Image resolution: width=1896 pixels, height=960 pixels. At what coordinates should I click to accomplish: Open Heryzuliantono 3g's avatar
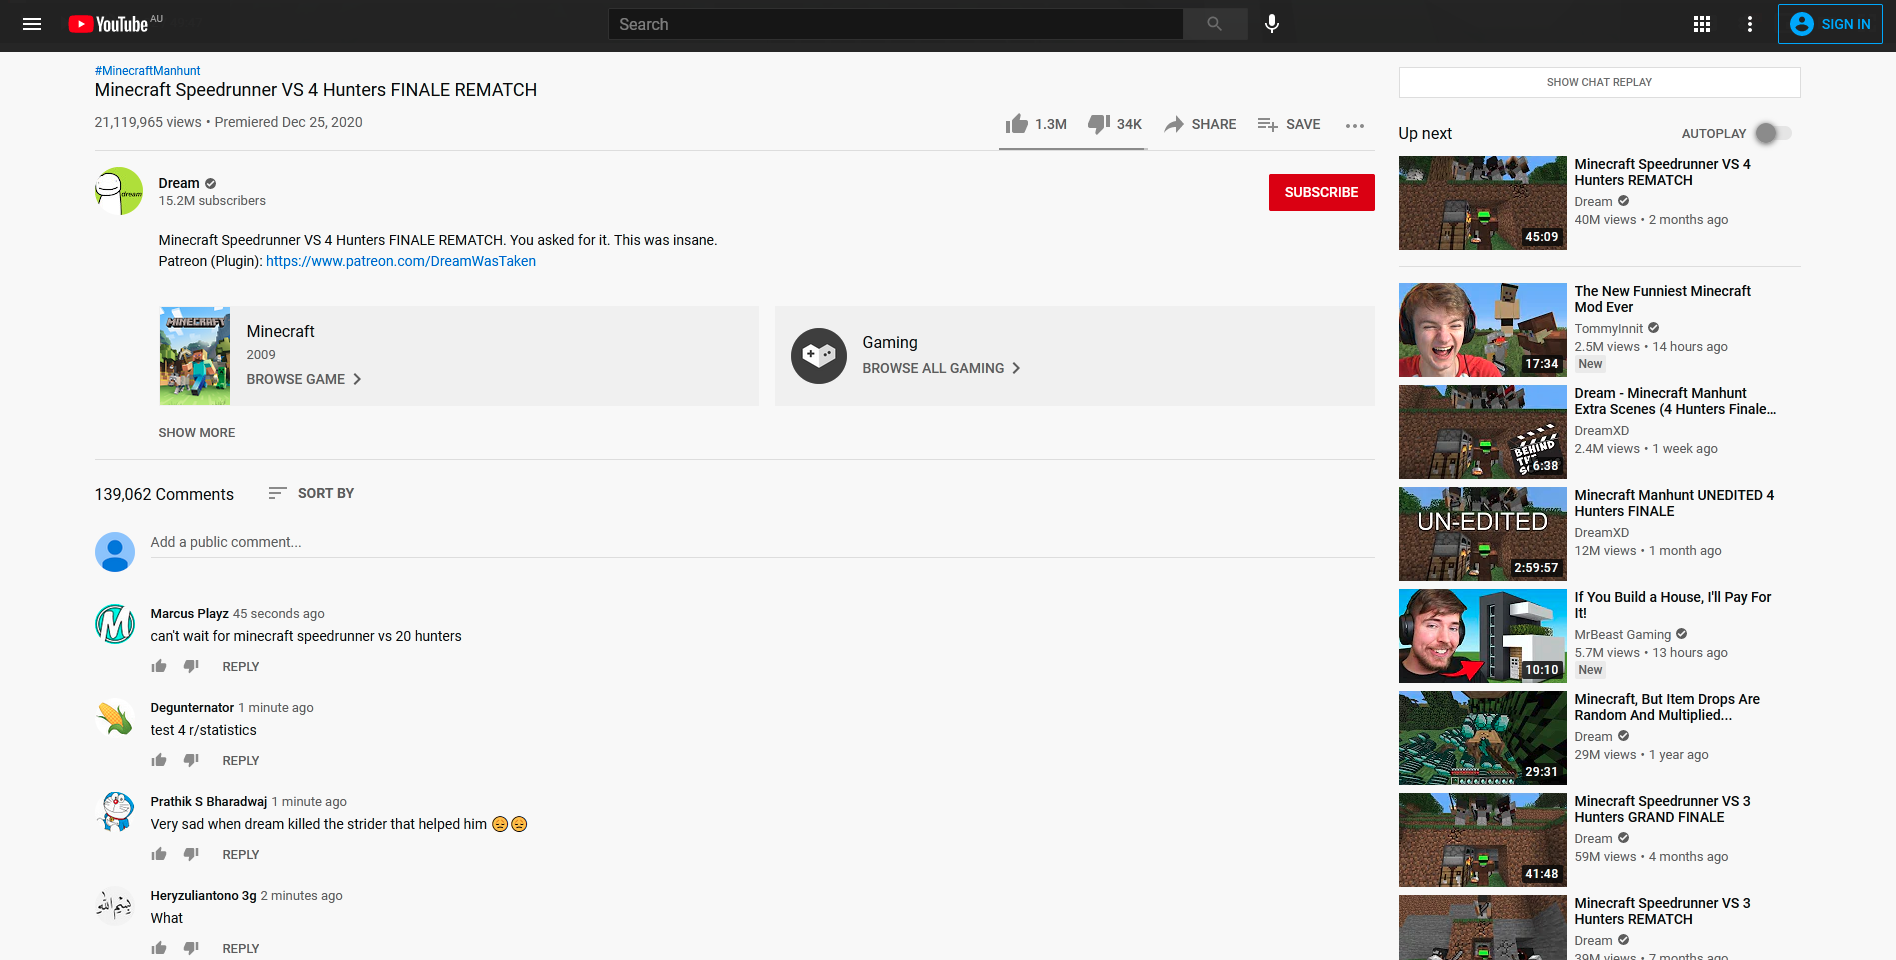115,906
